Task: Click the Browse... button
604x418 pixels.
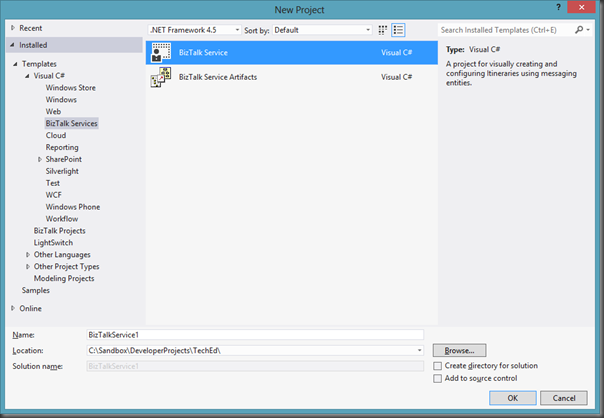Action: pyautogui.click(x=460, y=351)
